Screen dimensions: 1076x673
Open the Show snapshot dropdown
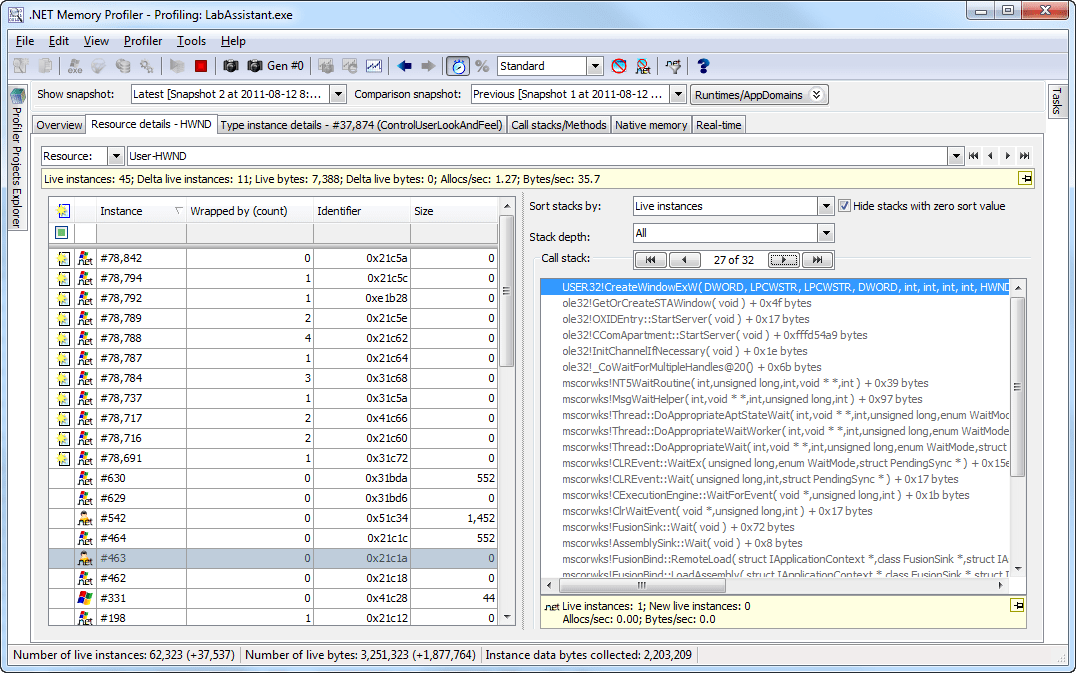point(336,93)
